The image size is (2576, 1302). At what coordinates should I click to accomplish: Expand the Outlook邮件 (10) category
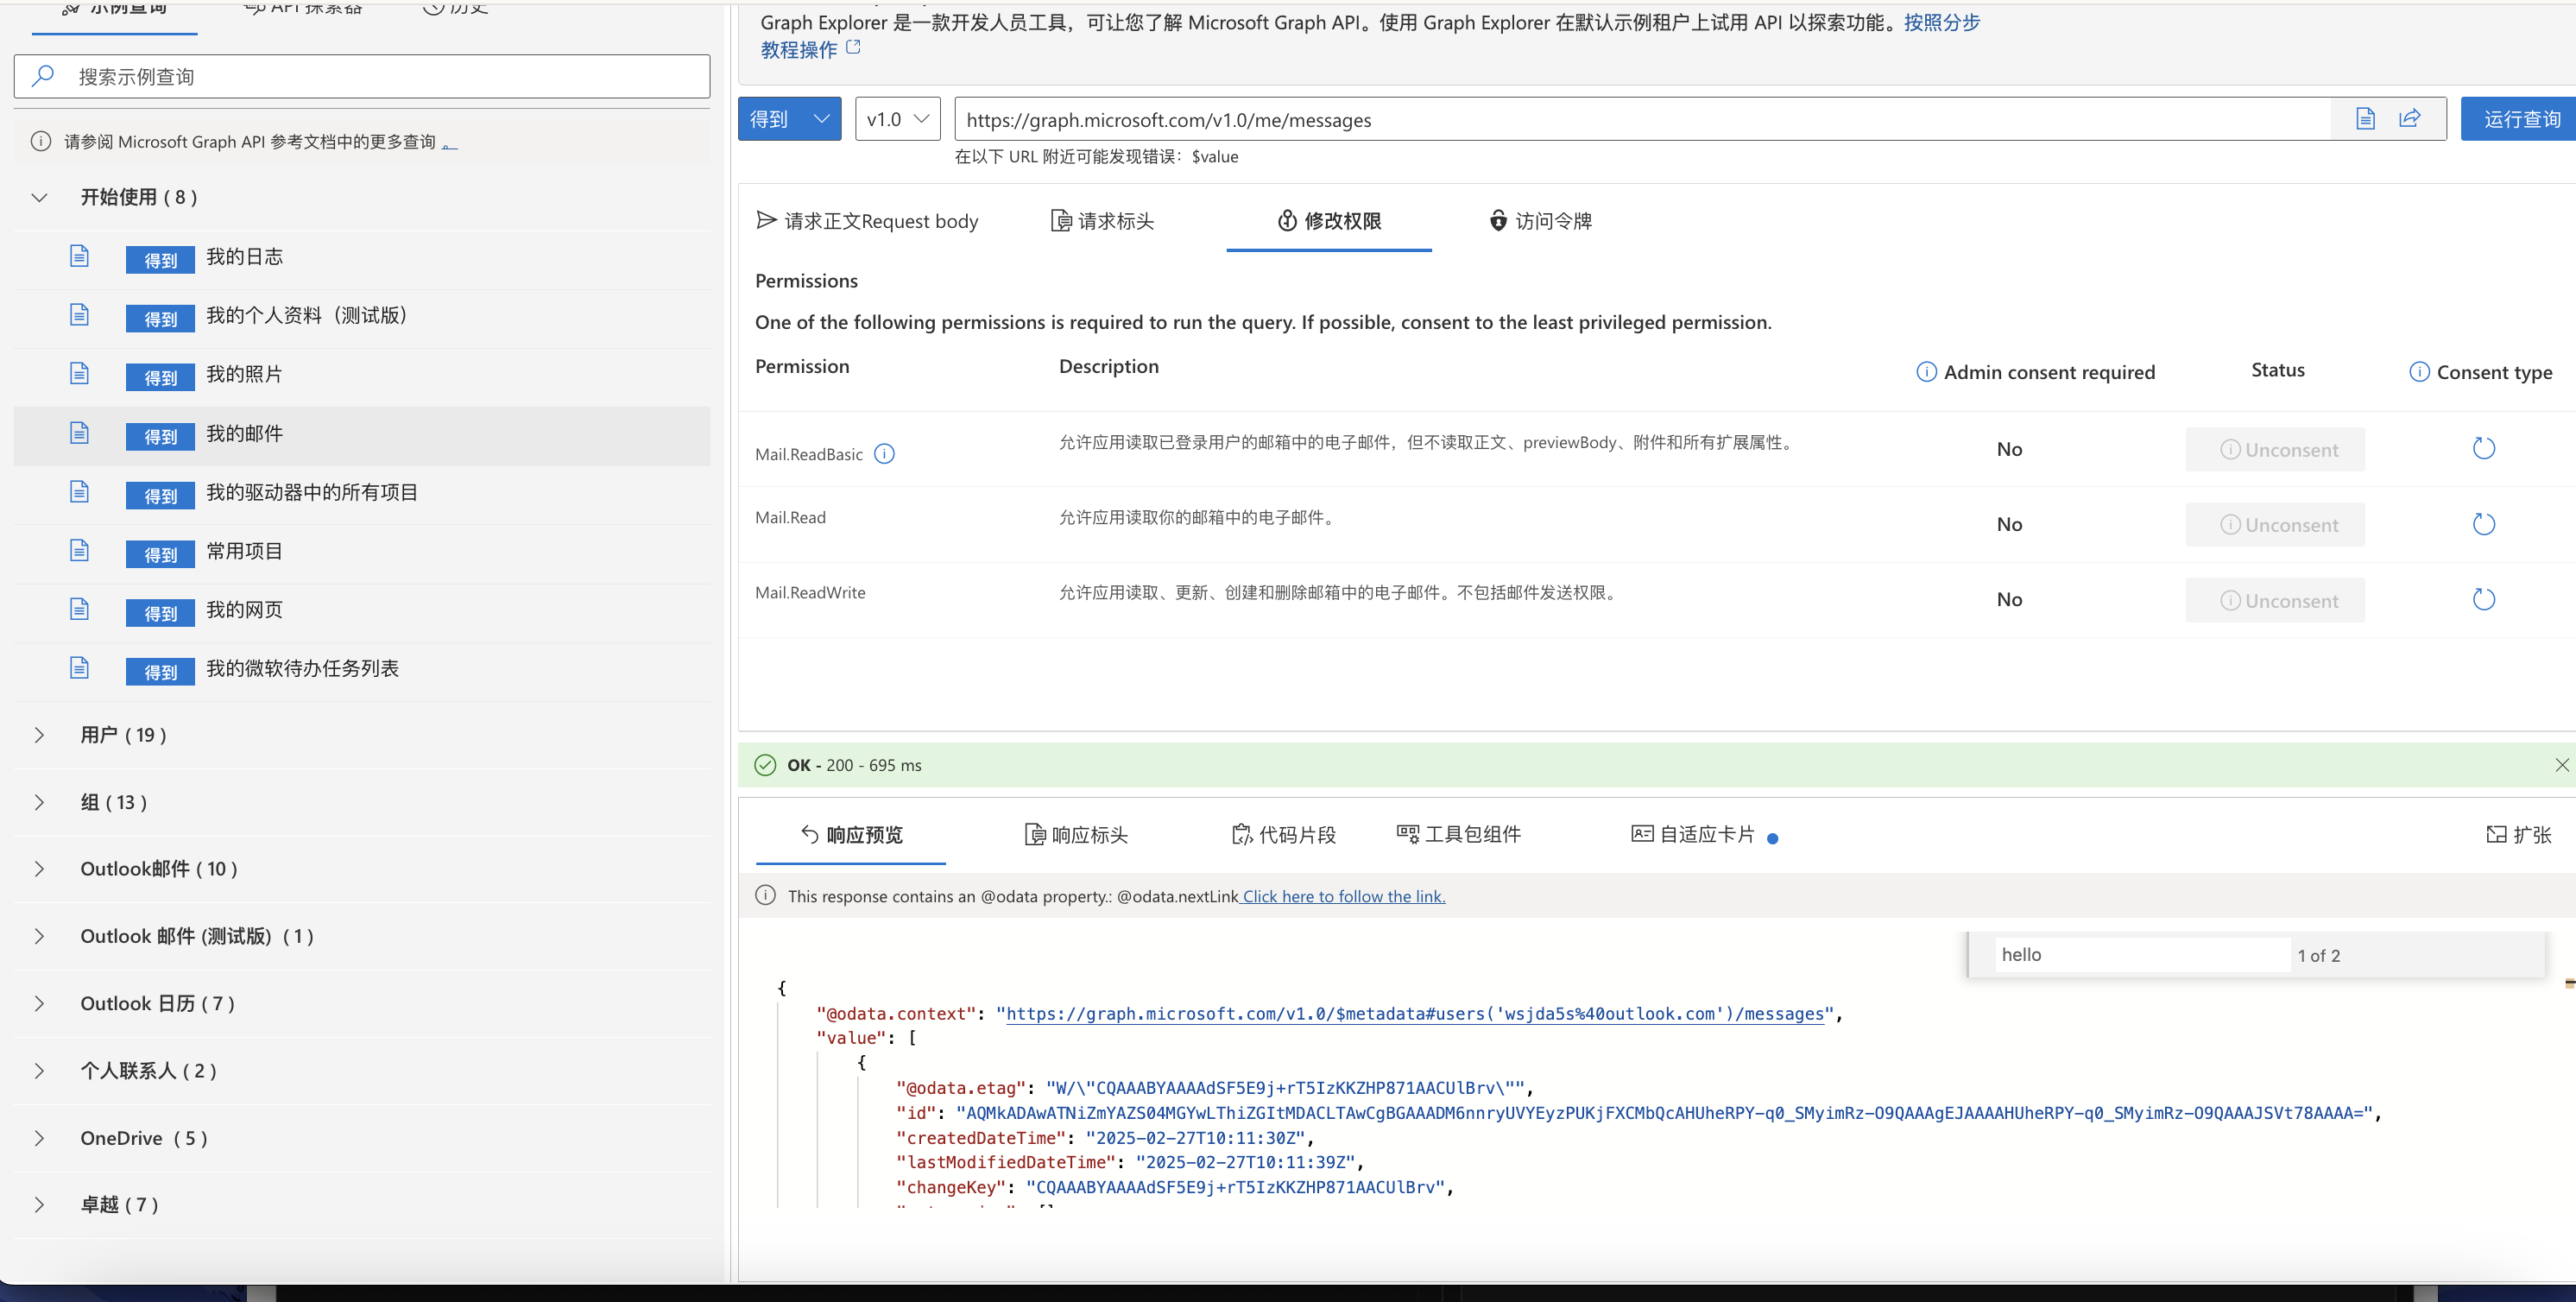pos(40,869)
